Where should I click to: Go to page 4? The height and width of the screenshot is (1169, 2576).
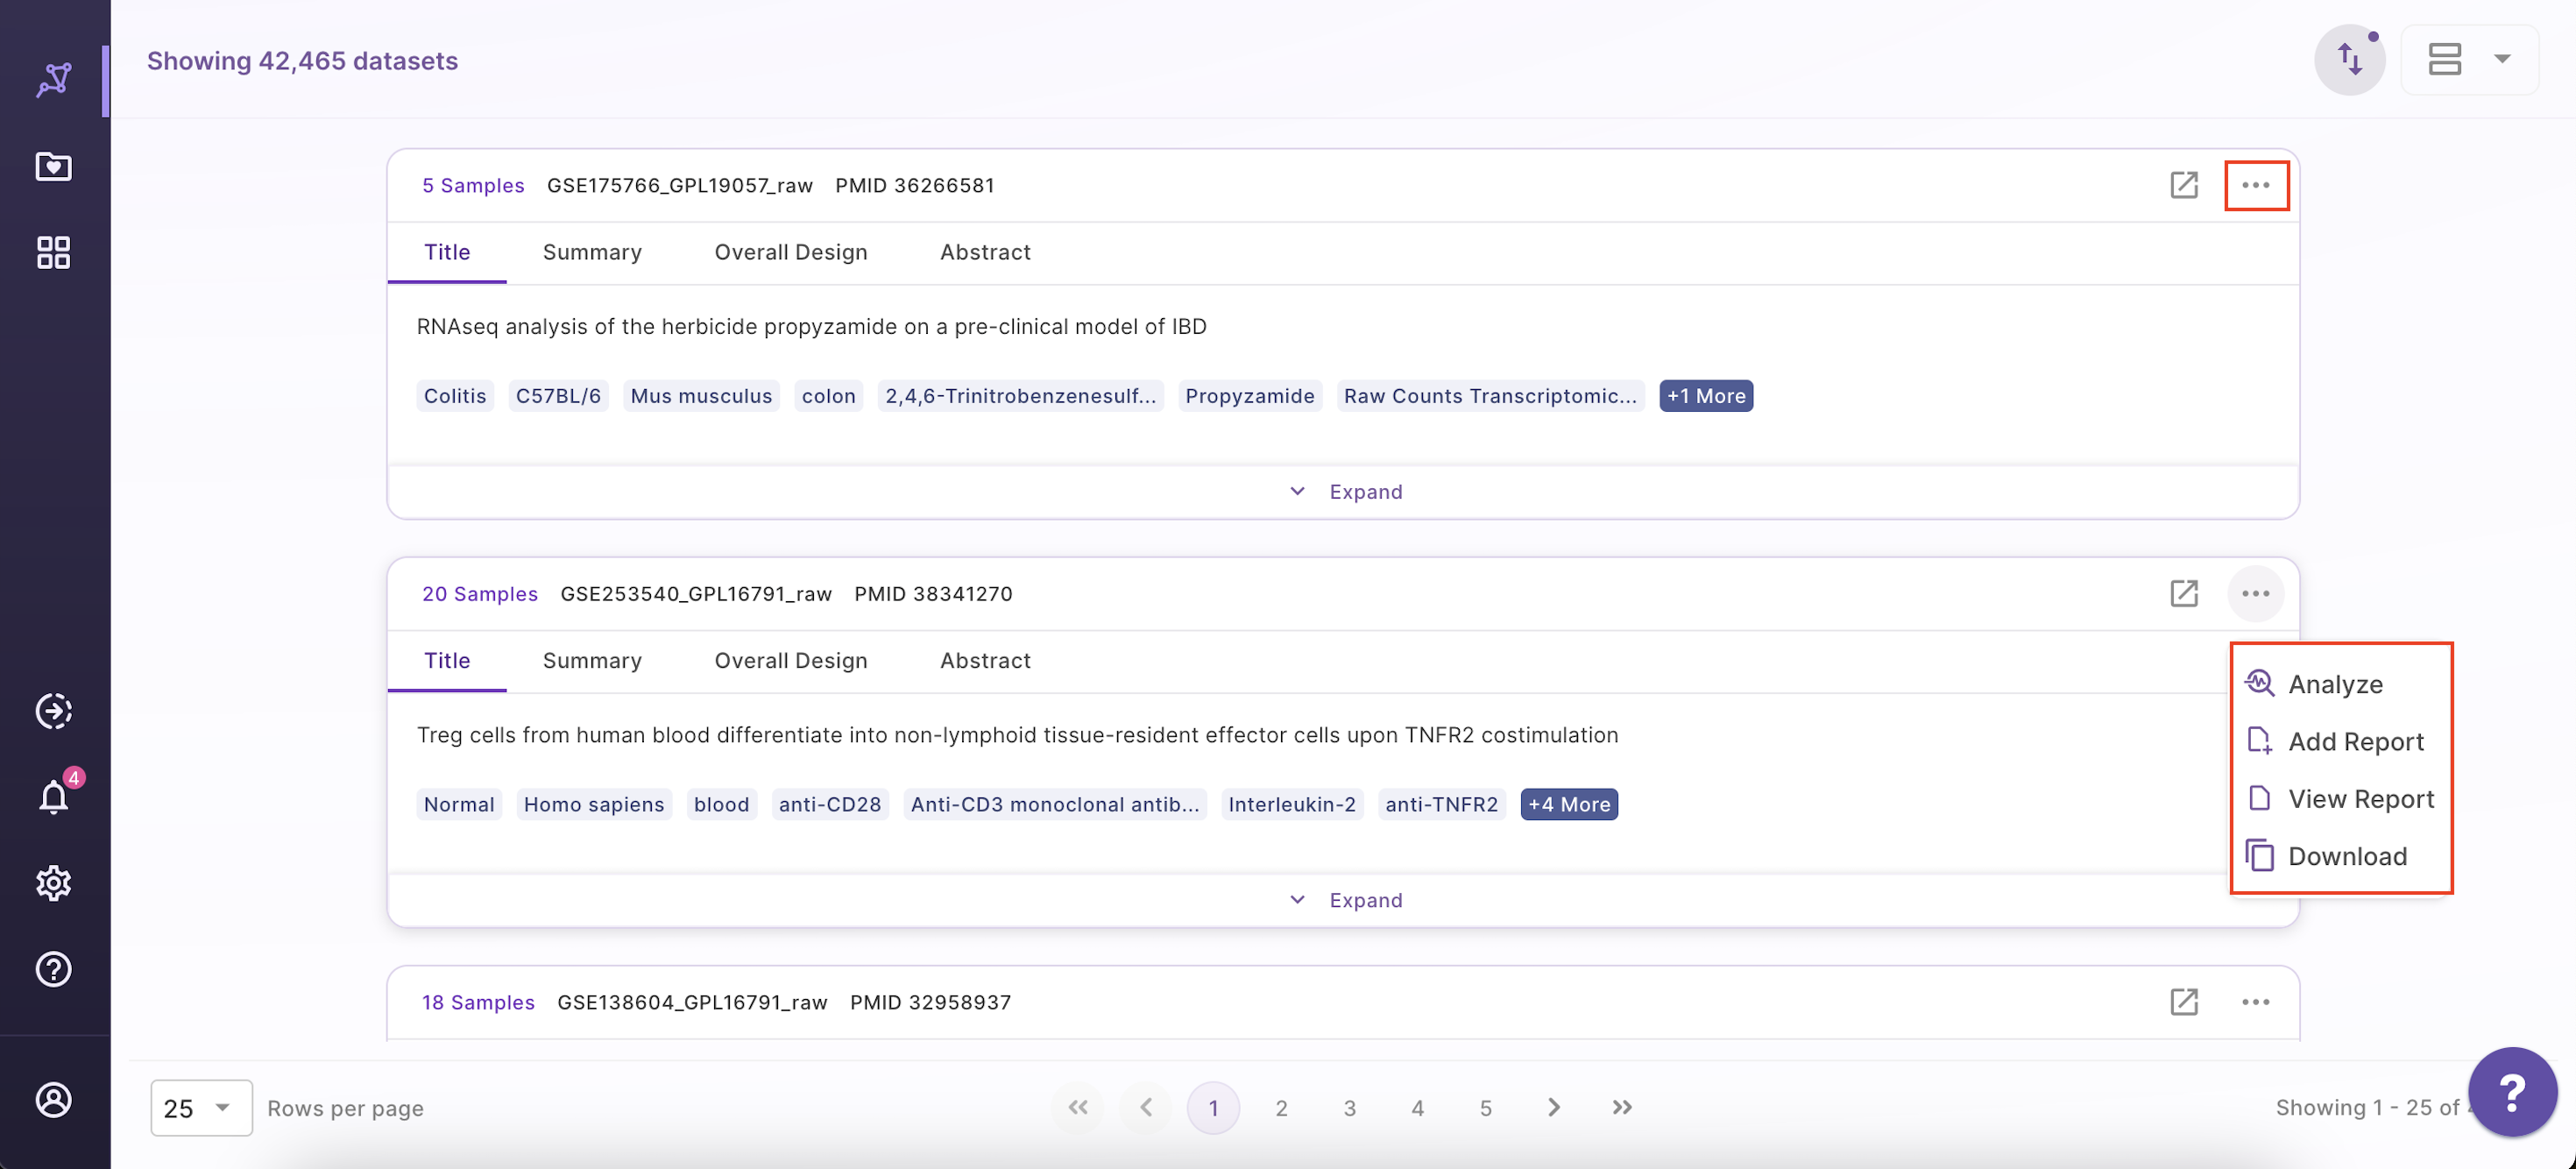[x=1417, y=1107]
